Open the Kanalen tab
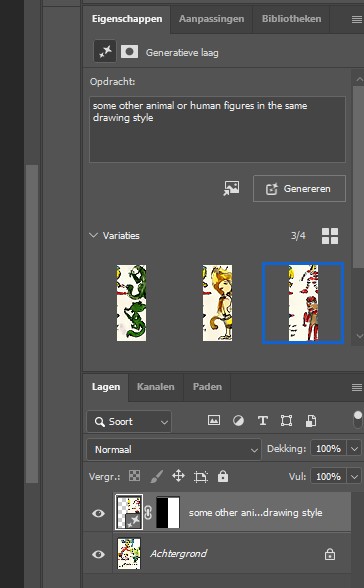This screenshot has width=364, height=588. (x=156, y=387)
